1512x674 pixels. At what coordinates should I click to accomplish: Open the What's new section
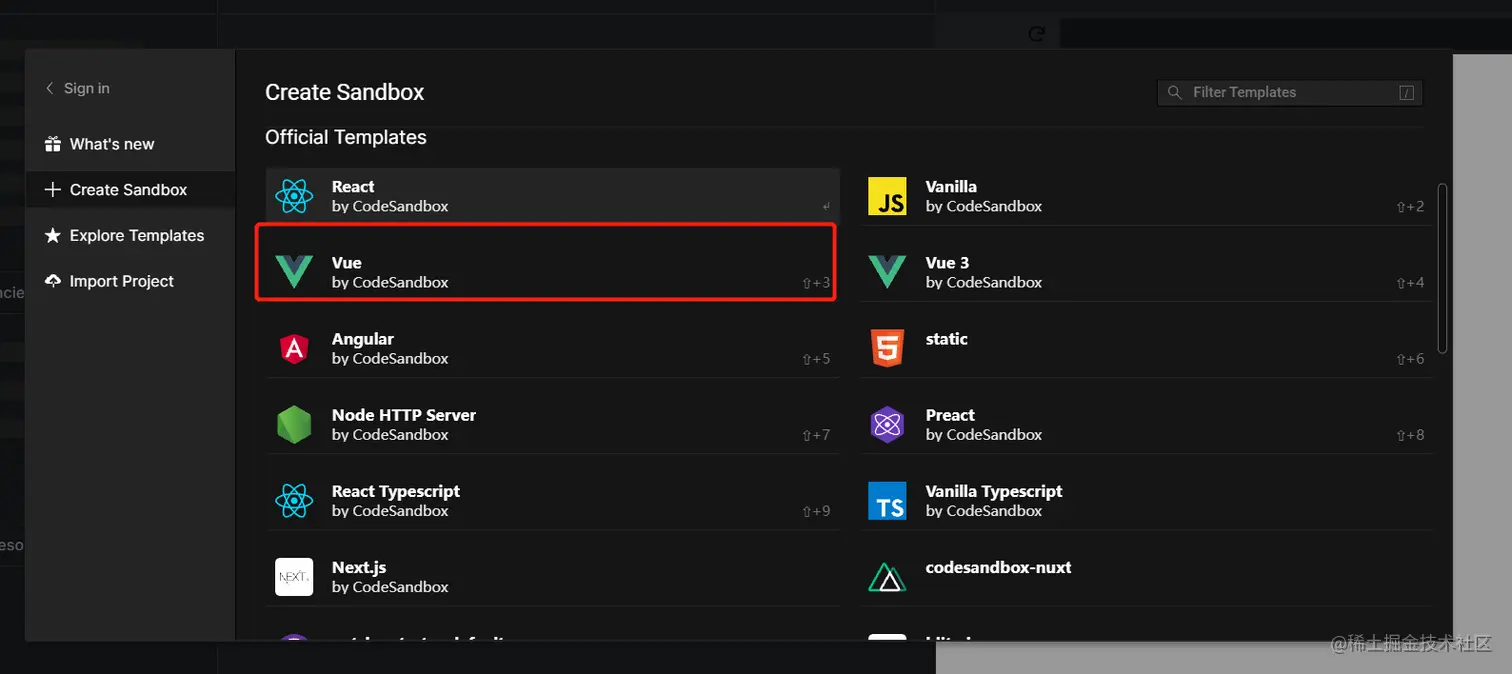pos(111,144)
